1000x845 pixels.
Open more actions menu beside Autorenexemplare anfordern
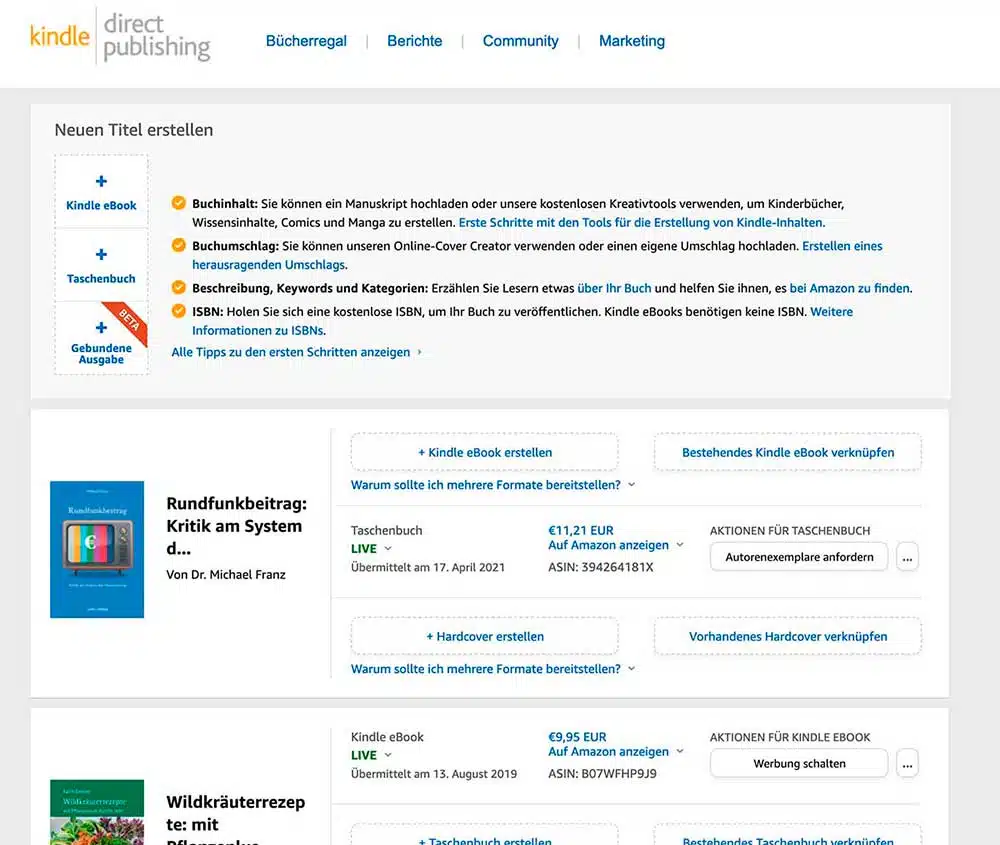[907, 557]
